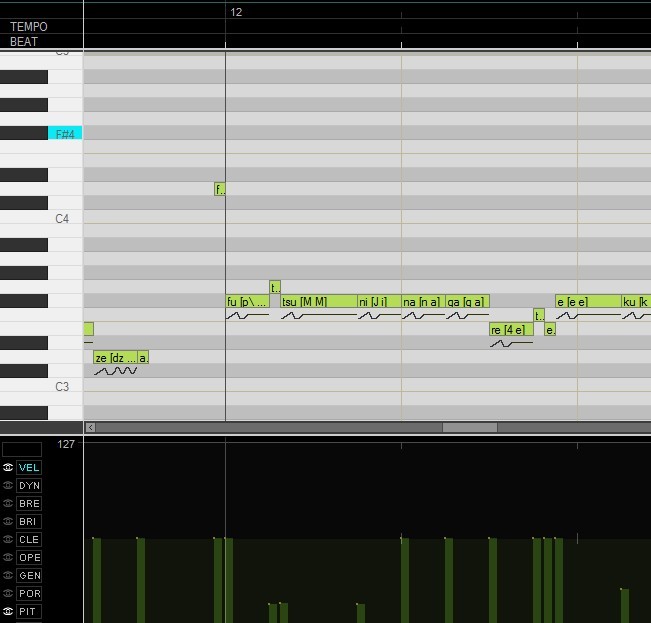Click the empty value field above VEL
The width and height of the screenshot is (651, 623).
[x=22, y=449]
